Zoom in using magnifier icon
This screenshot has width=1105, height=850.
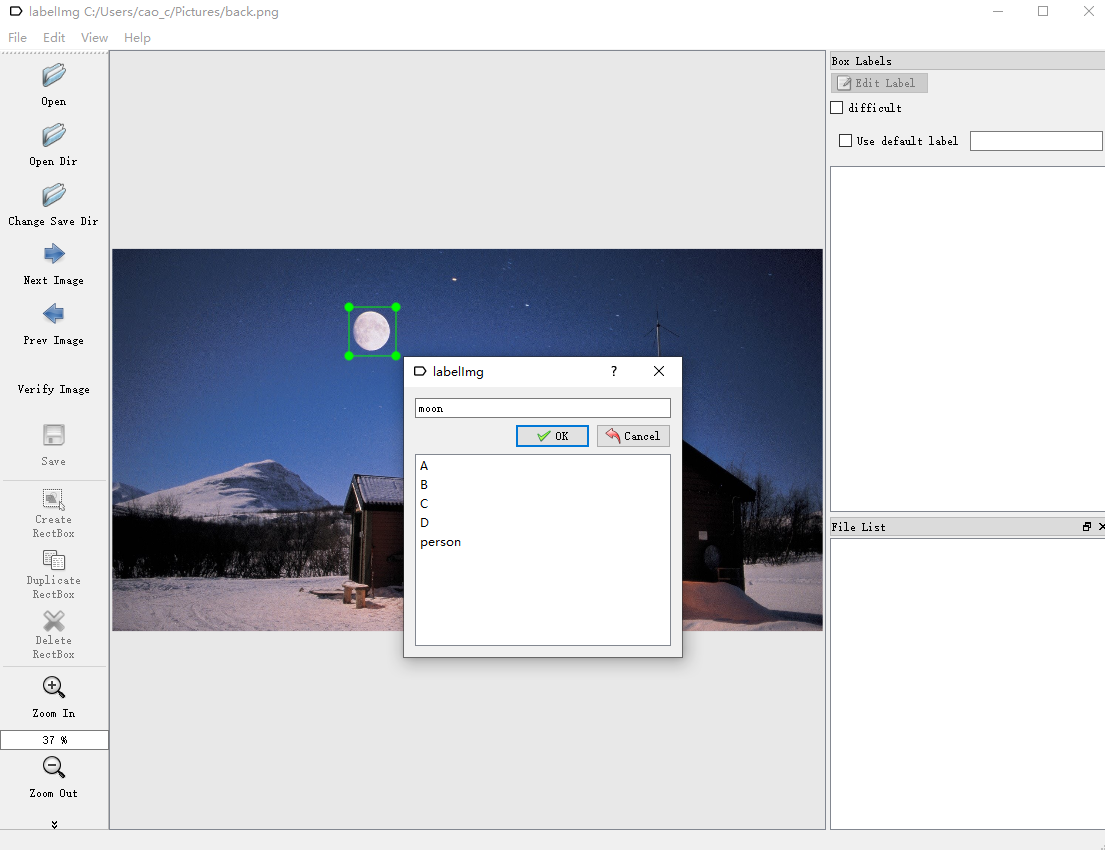54,688
